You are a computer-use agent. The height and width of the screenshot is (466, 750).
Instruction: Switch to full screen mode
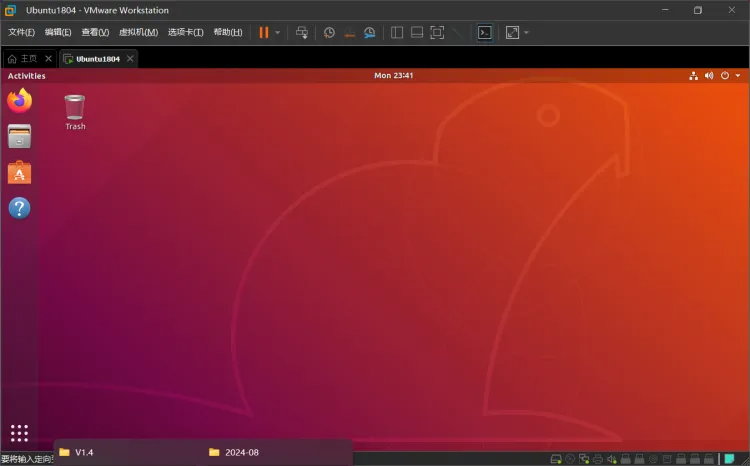437,33
